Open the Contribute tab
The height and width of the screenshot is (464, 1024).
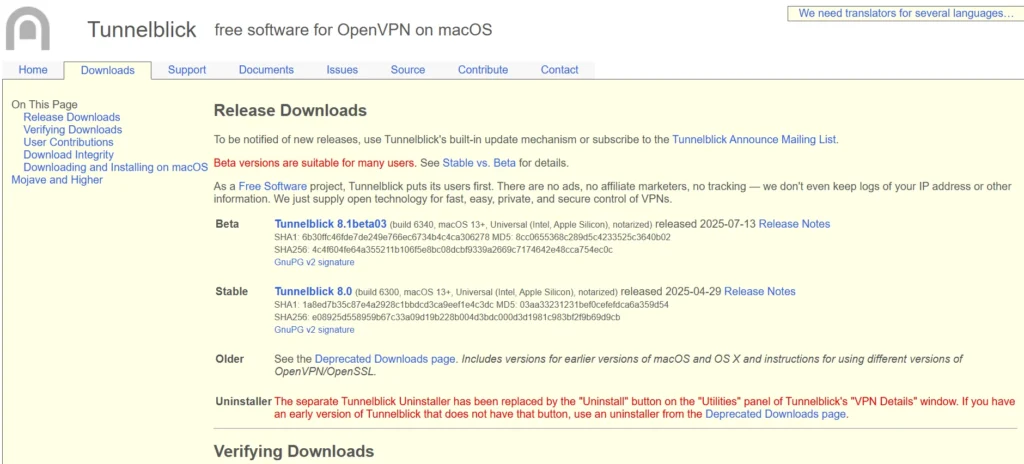click(x=483, y=70)
